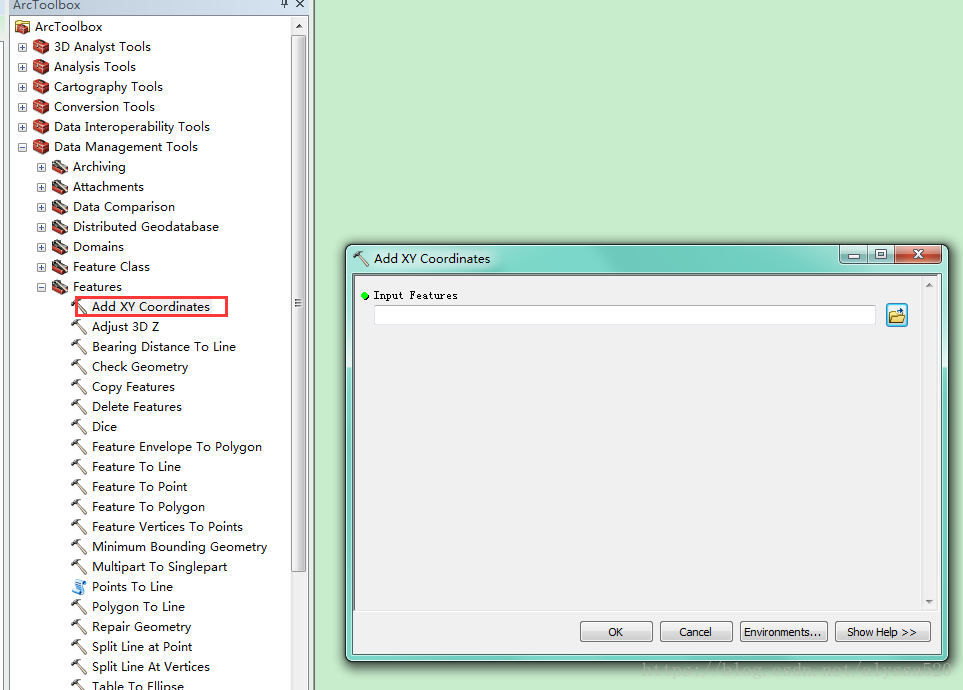
Task: Expand the Archiving toolset
Action: point(42,167)
